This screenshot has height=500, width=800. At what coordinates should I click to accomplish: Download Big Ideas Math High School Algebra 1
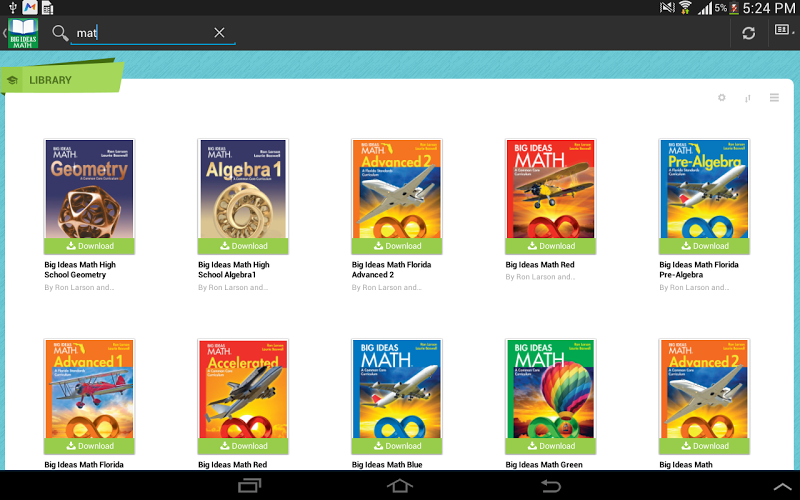pos(243,246)
